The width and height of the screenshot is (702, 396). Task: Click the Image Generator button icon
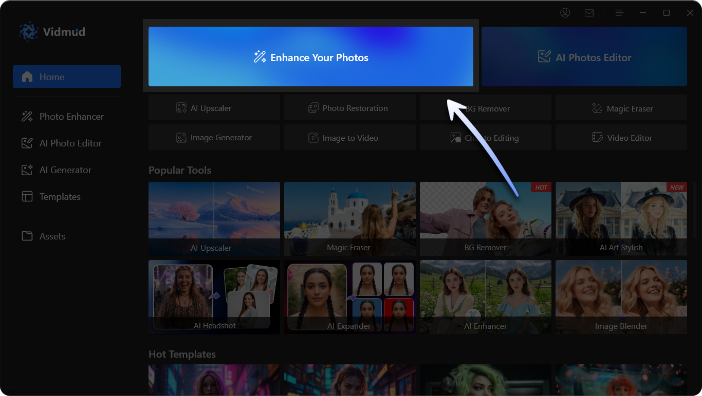point(181,138)
